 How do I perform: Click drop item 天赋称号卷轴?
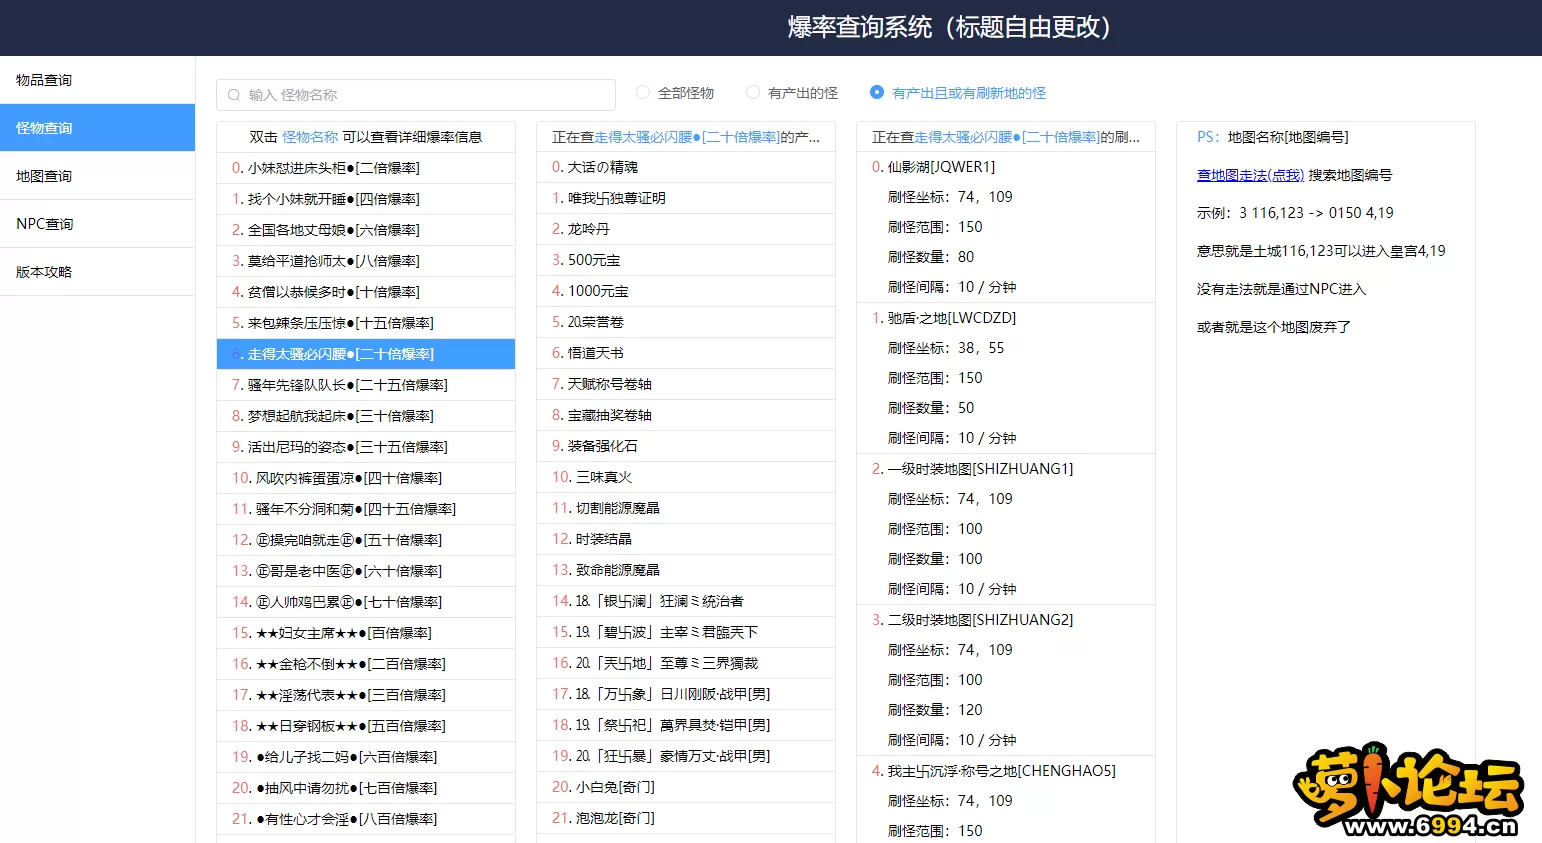pos(686,384)
